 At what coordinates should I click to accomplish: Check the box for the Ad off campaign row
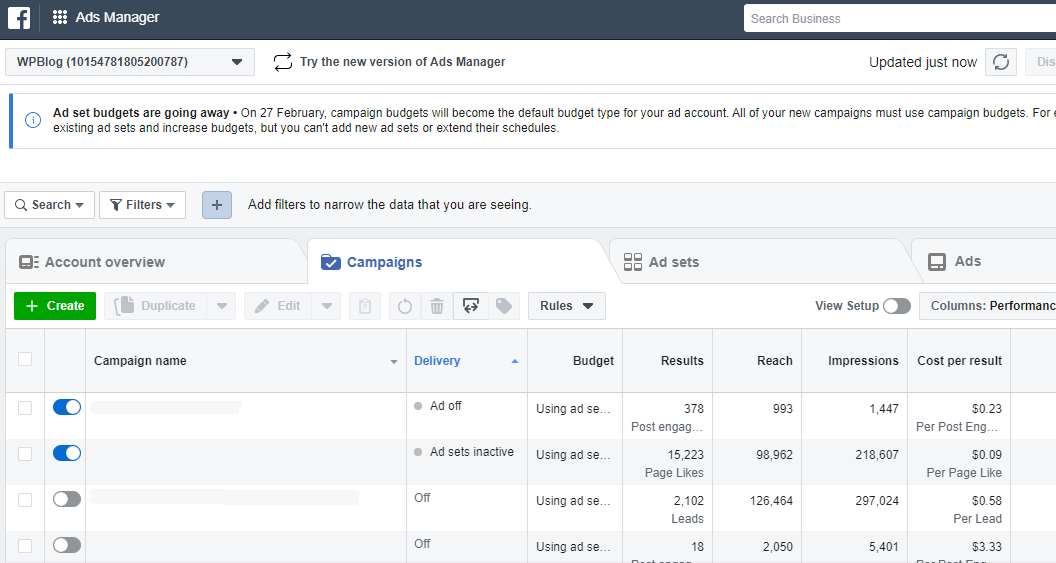tap(25, 408)
